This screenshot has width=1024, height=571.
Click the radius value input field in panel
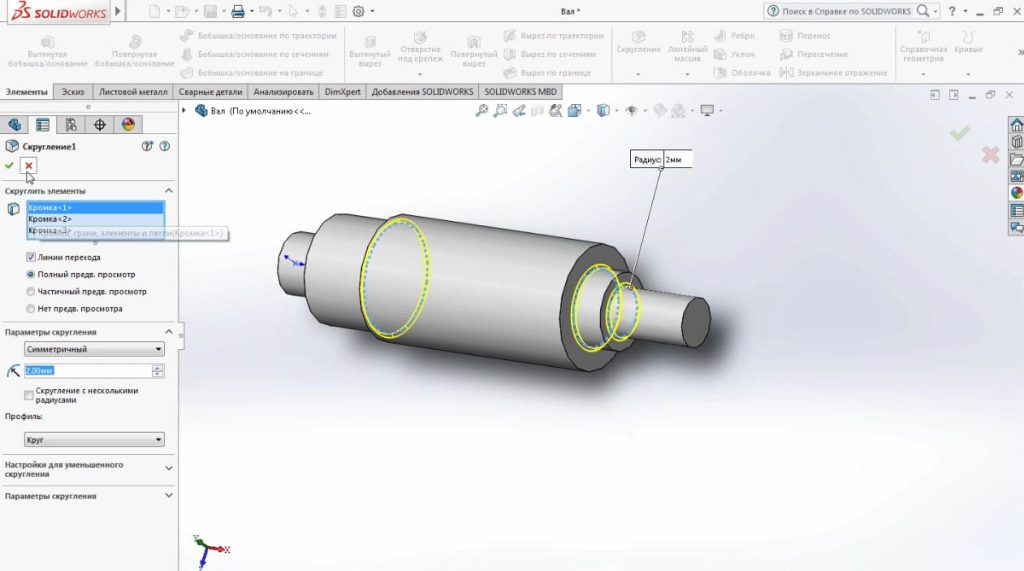coord(88,370)
